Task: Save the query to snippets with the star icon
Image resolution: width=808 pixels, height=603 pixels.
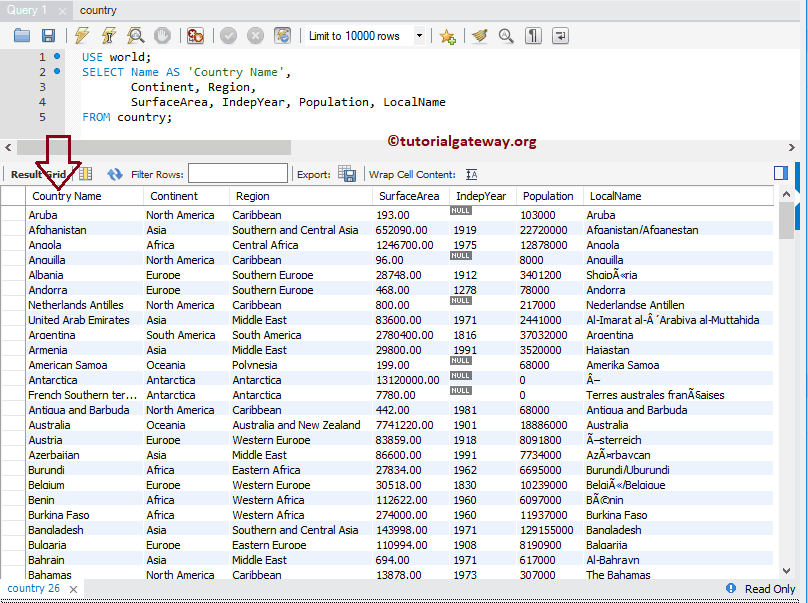Action: (448, 35)
